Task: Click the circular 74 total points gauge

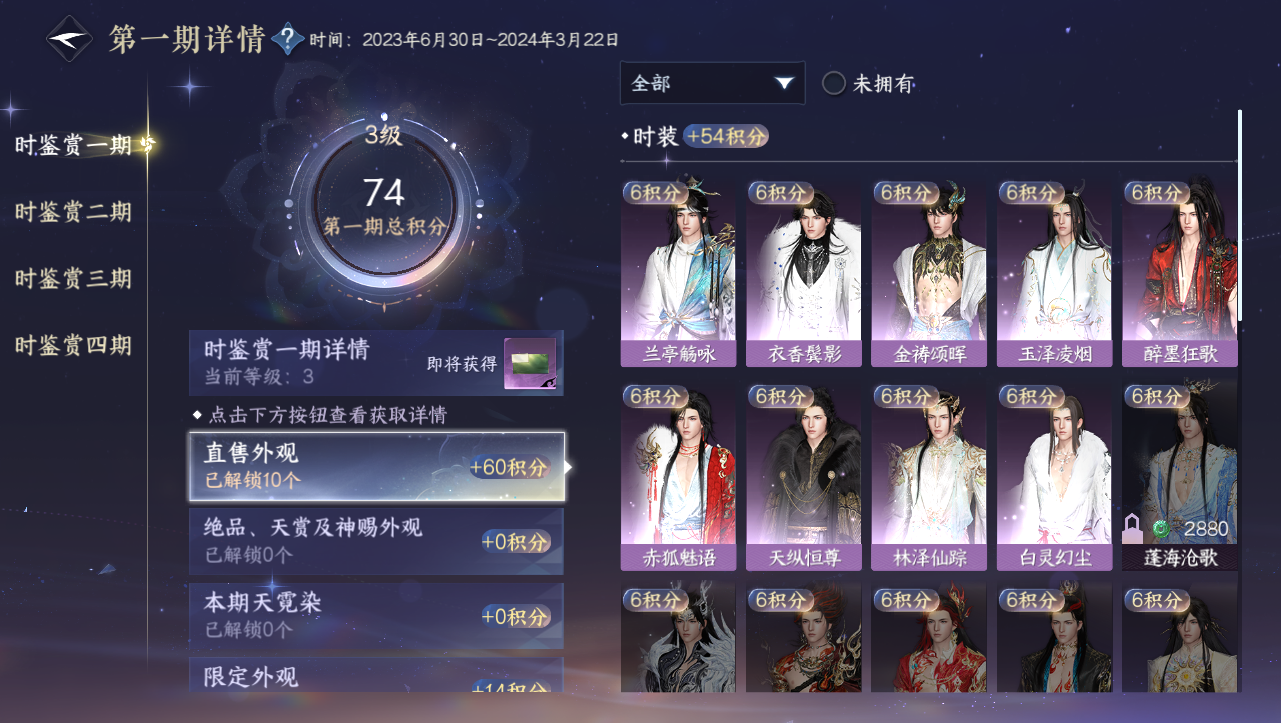Action: [x=384, y=204]
